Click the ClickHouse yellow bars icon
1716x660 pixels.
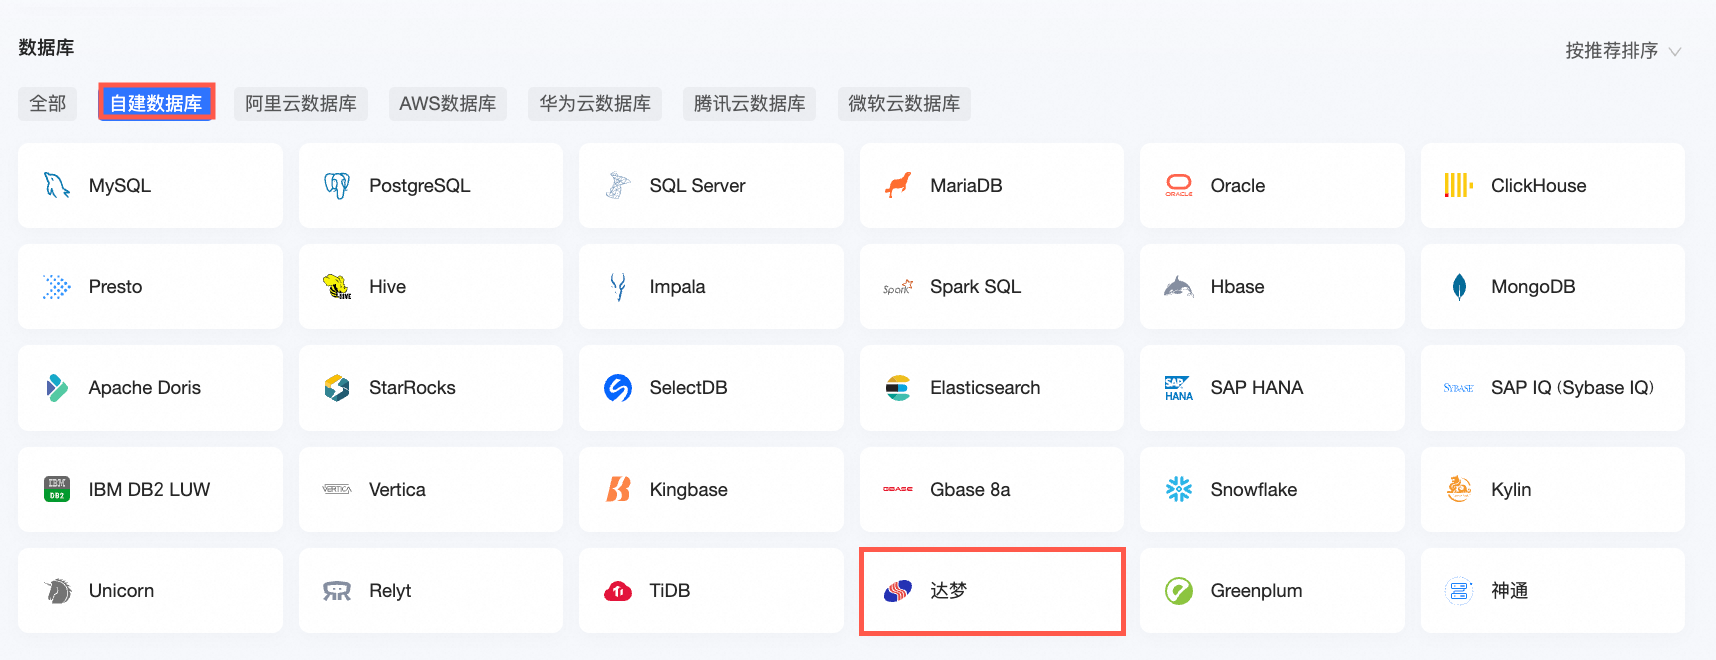[1459, 186]
